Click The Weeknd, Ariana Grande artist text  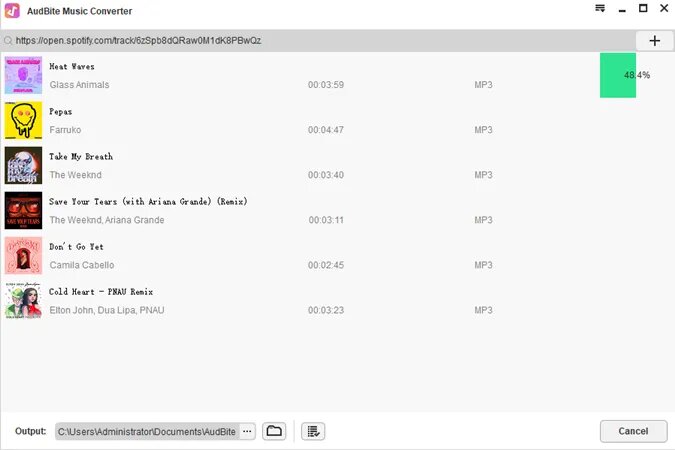(107, 220)
